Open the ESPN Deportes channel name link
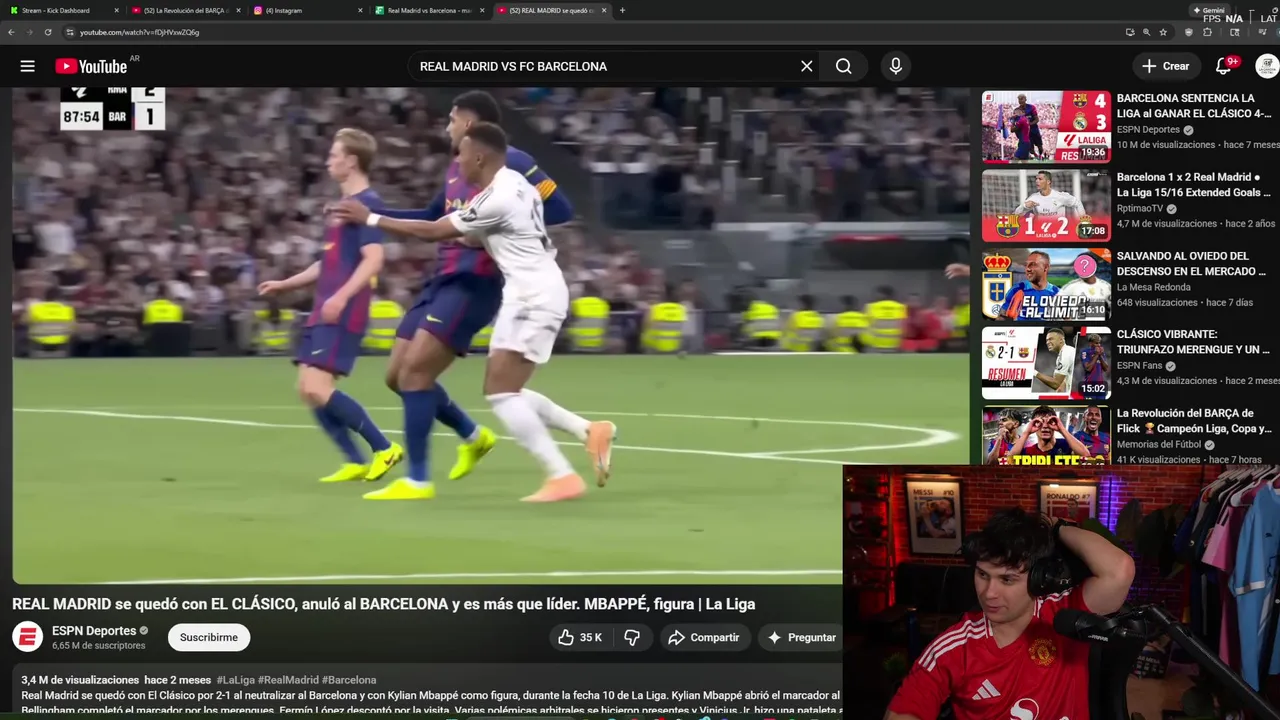The width and height of the screenshot is (1280, 720). (94, 631)
